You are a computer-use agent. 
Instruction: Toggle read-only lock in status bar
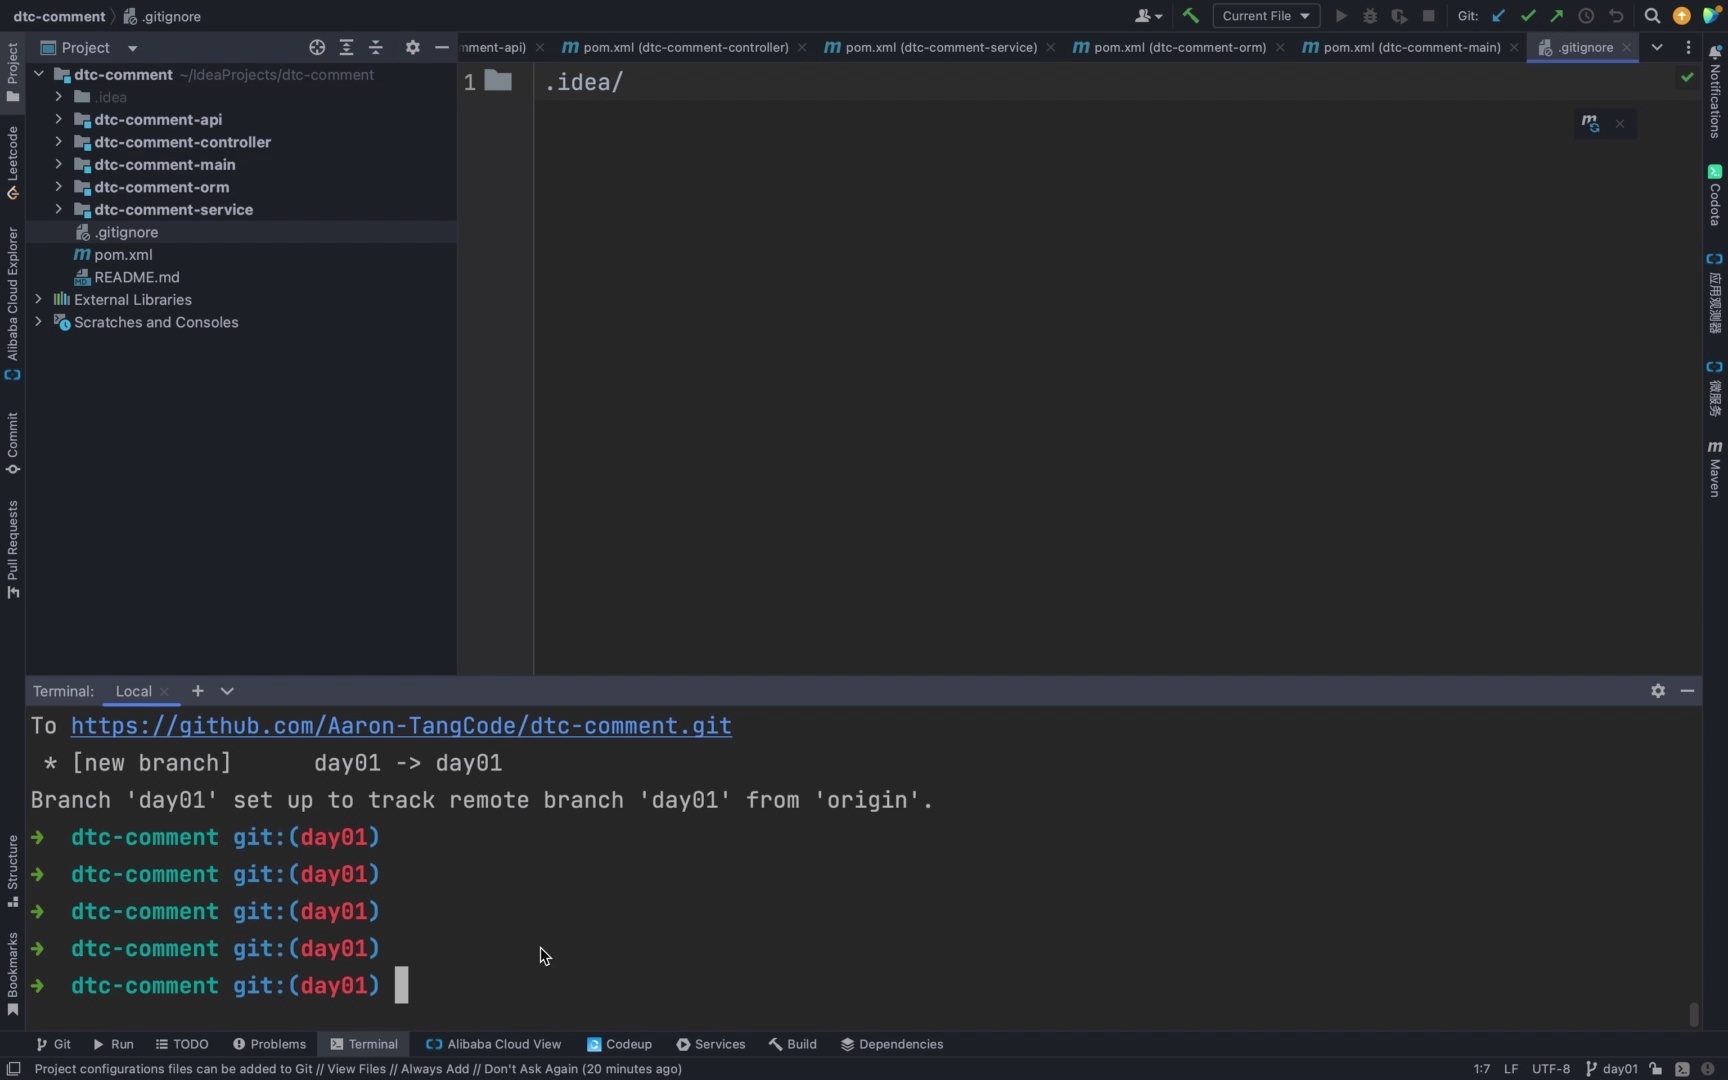pyautogui.click(x=1656, y=1069)
